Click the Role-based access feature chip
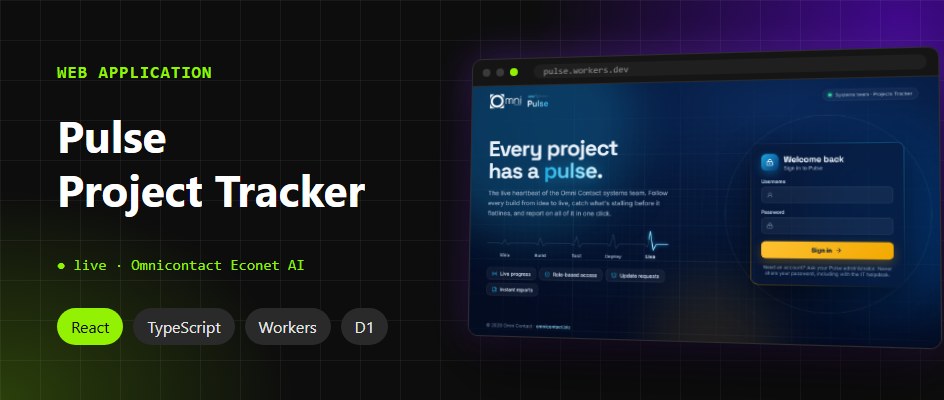 tap(570, 275)
